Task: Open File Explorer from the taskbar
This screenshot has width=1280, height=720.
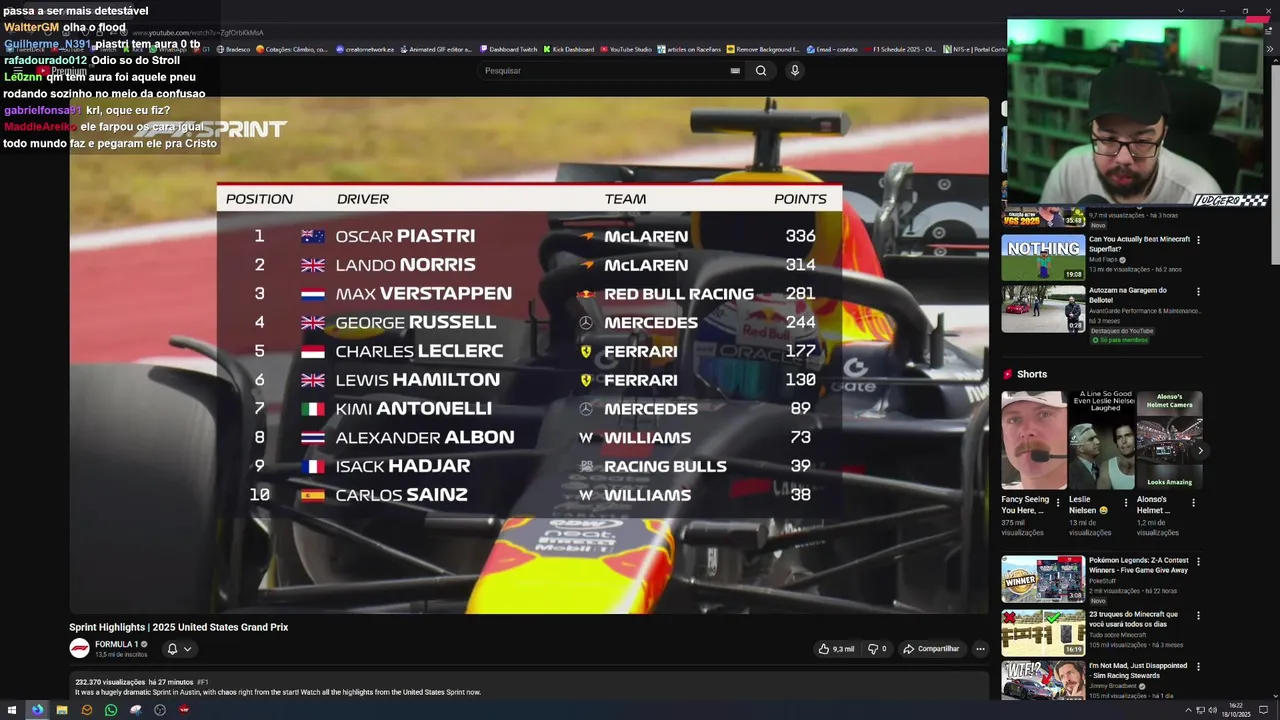Action: [x=62, y=710]
